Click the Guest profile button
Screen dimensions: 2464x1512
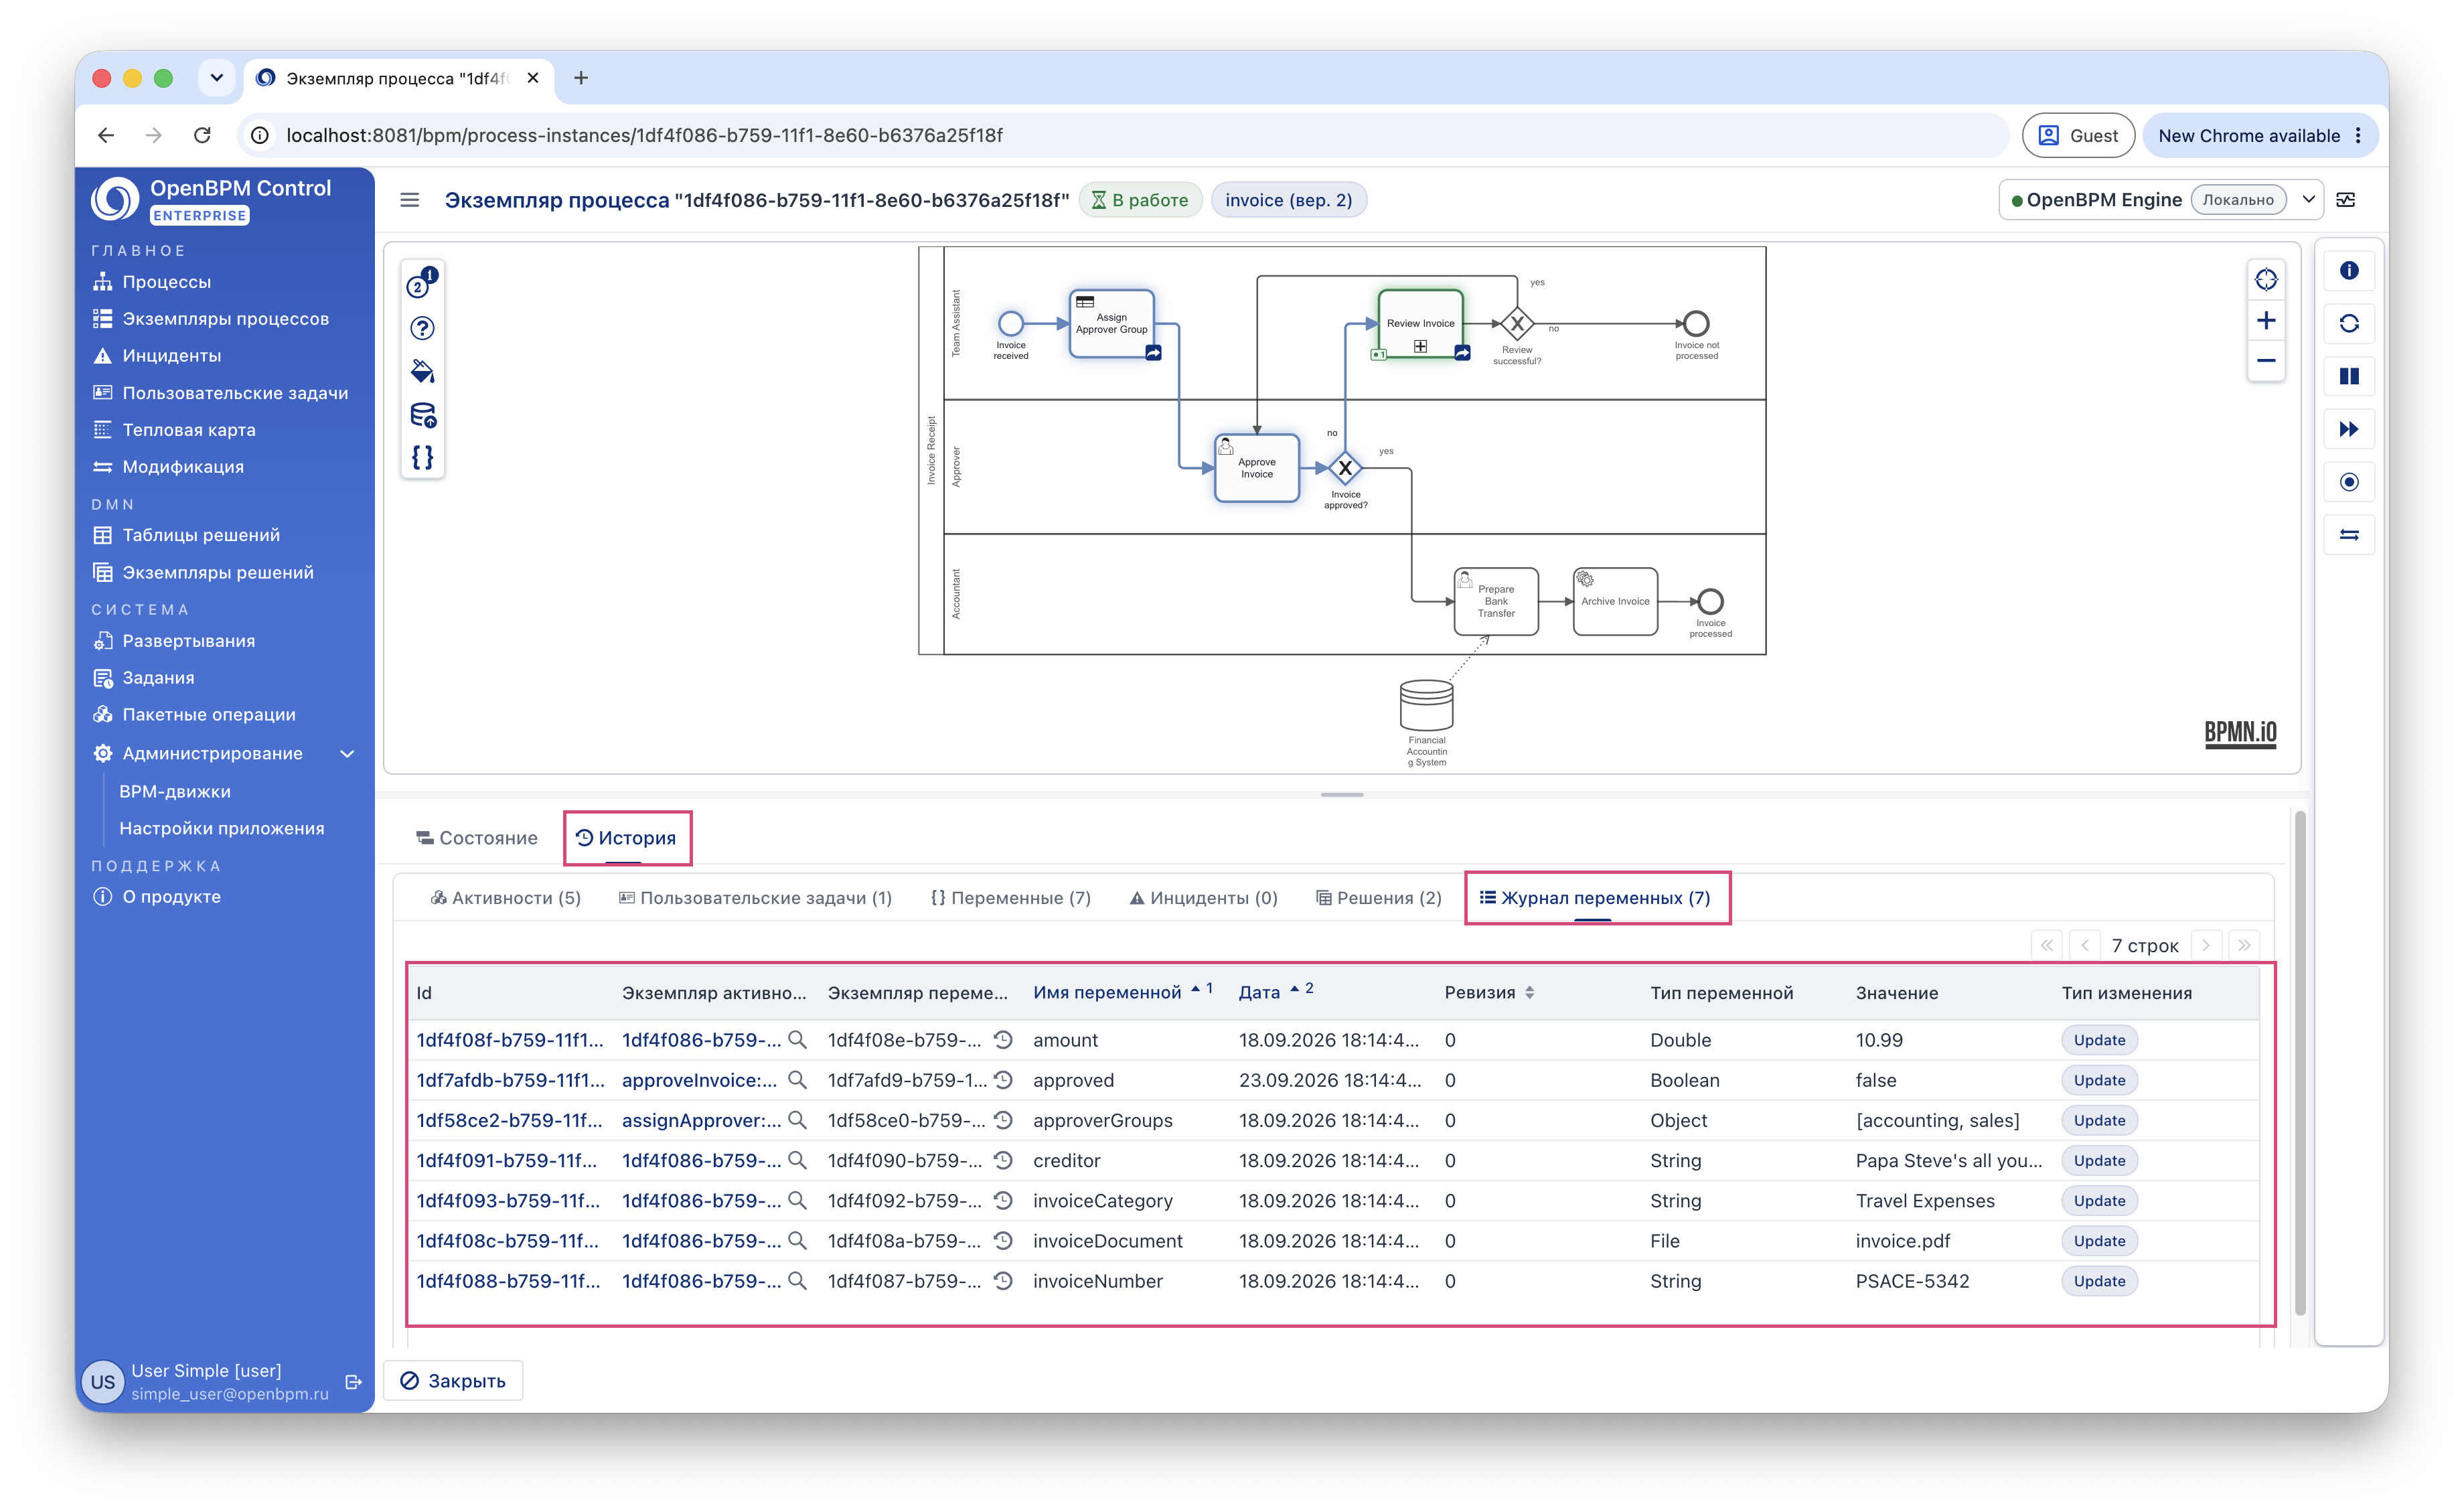(x=2078, y=135)
